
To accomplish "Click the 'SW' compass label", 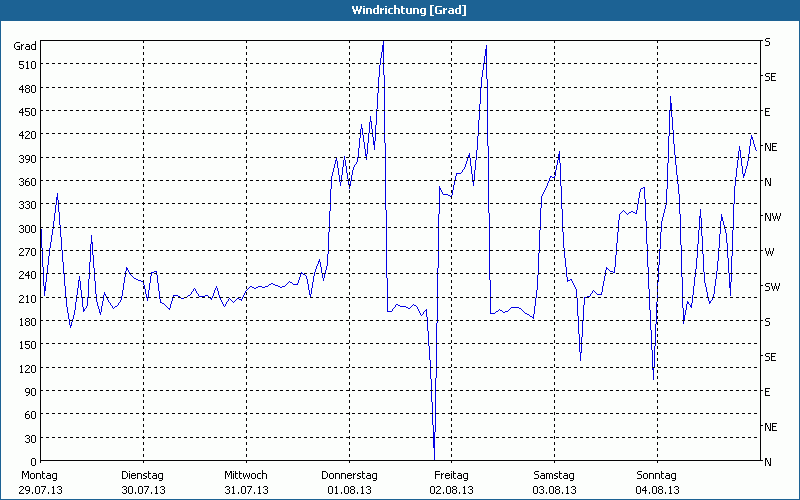I will pos(772,287).
